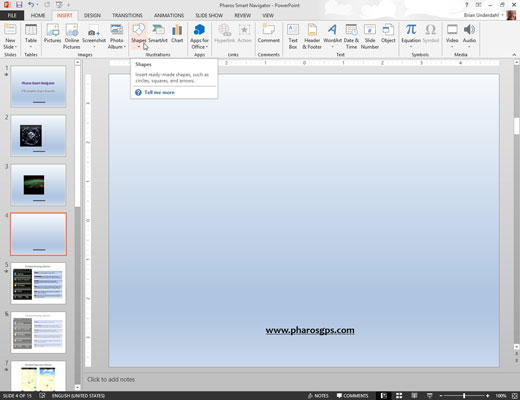The image size is (520, 400).
Task: Toggle the Notes pane in status bar
Action: (318, 396)
